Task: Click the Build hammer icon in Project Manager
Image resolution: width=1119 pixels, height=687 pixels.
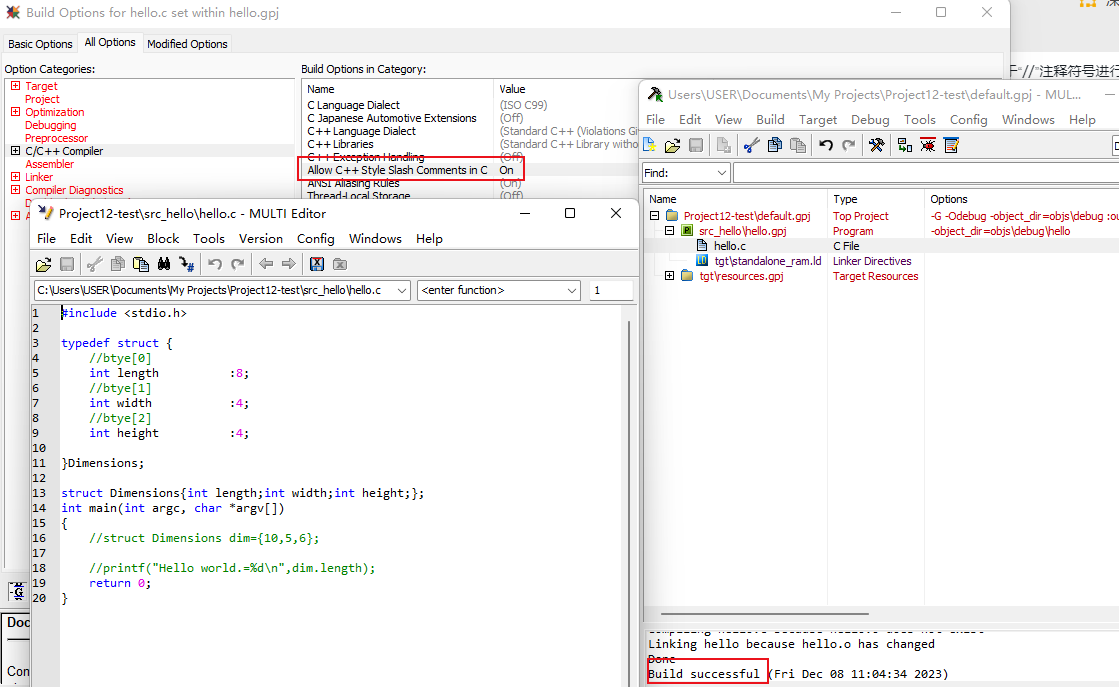Action: point(876,145)
